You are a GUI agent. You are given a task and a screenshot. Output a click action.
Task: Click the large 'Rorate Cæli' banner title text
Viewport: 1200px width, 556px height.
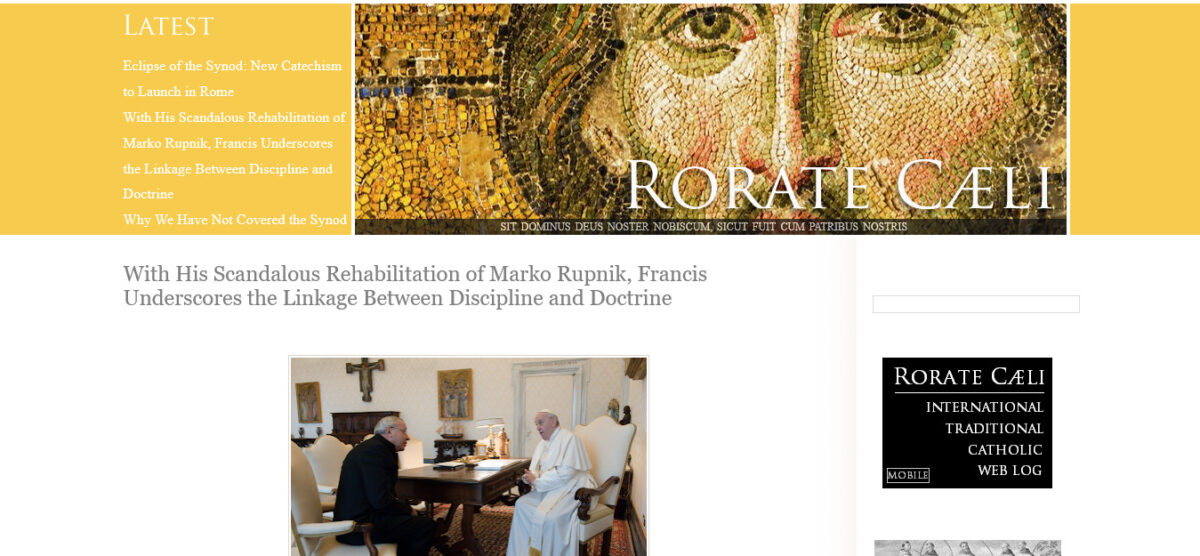pyautogui.click(x=840, y=186)
